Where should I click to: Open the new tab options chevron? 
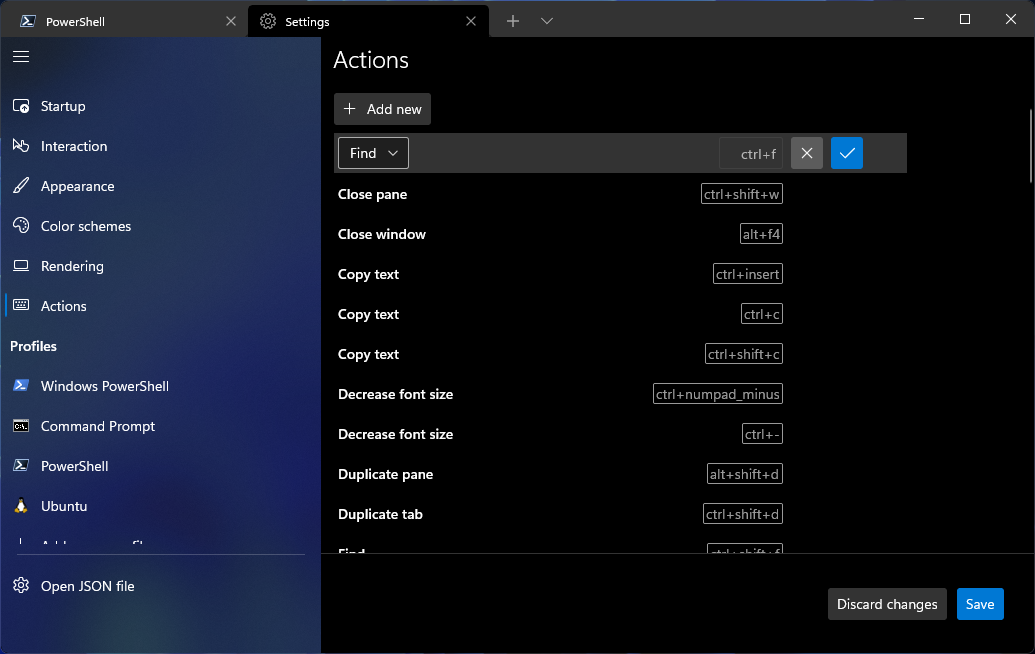click(x=545, y=20)
